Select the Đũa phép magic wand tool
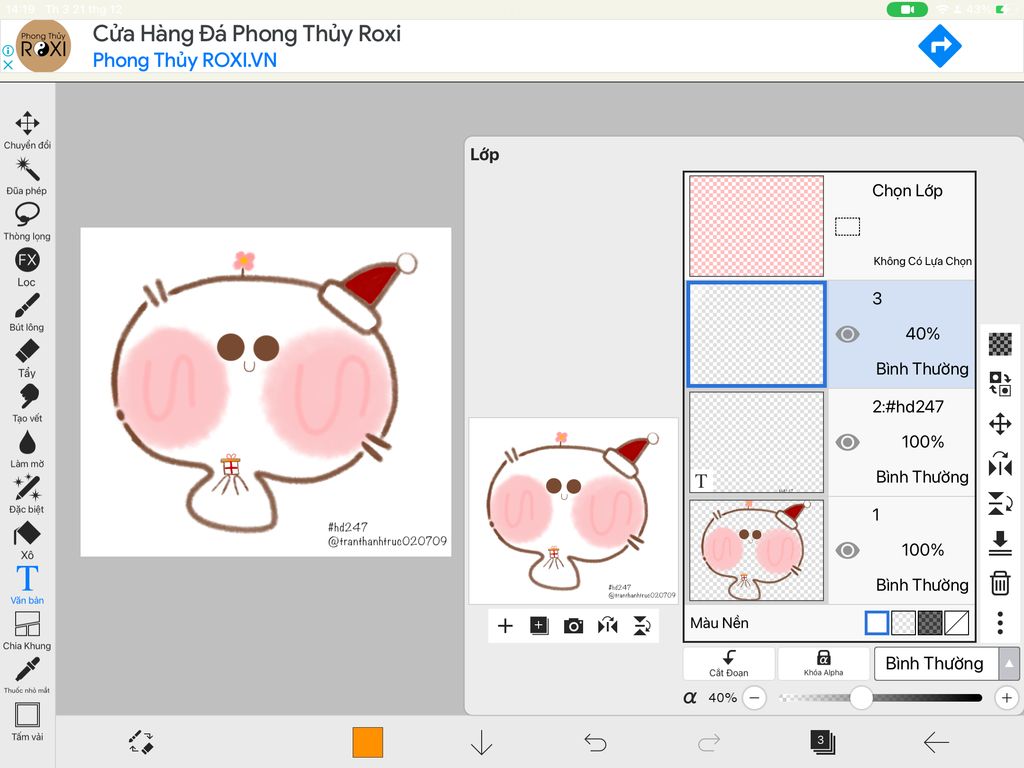1024x768 pixels. tap(27, 176)
